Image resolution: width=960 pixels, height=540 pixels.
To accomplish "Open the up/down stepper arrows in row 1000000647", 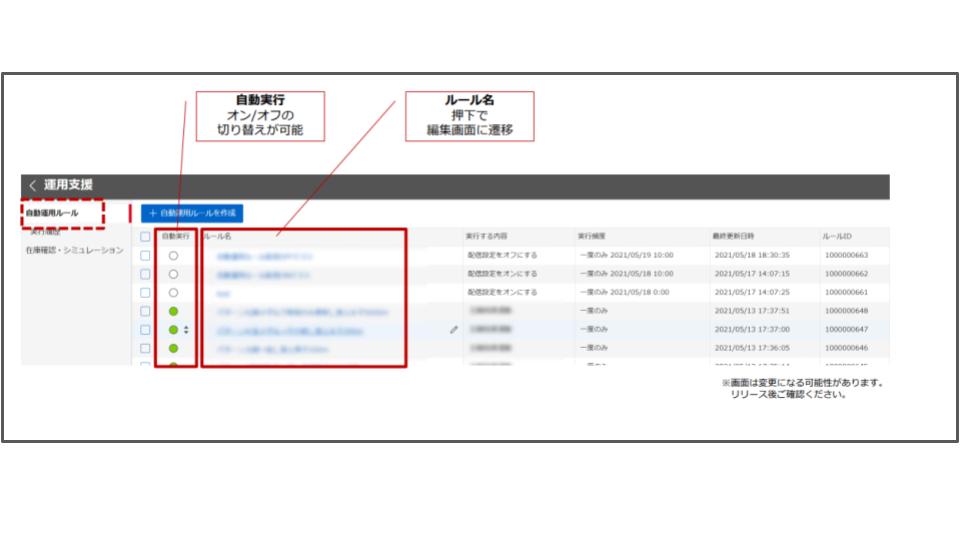I will 186,329.
